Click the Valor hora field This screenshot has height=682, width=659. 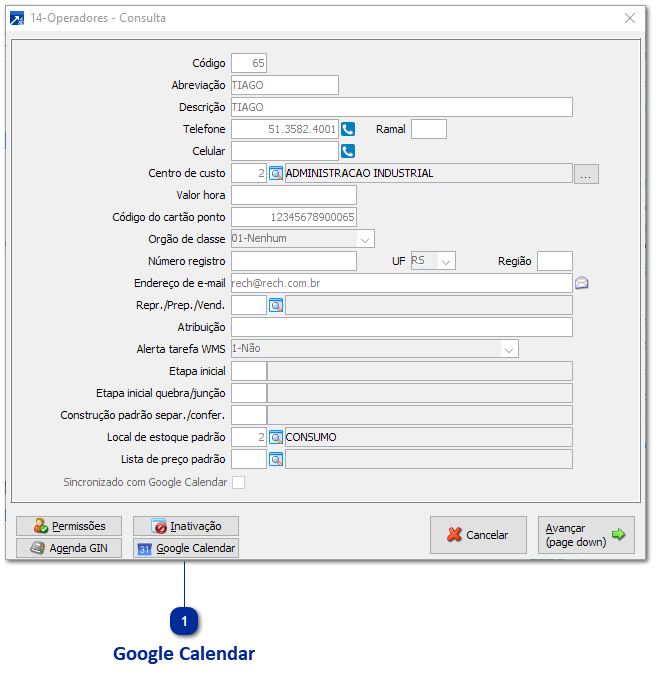point(294,195)
